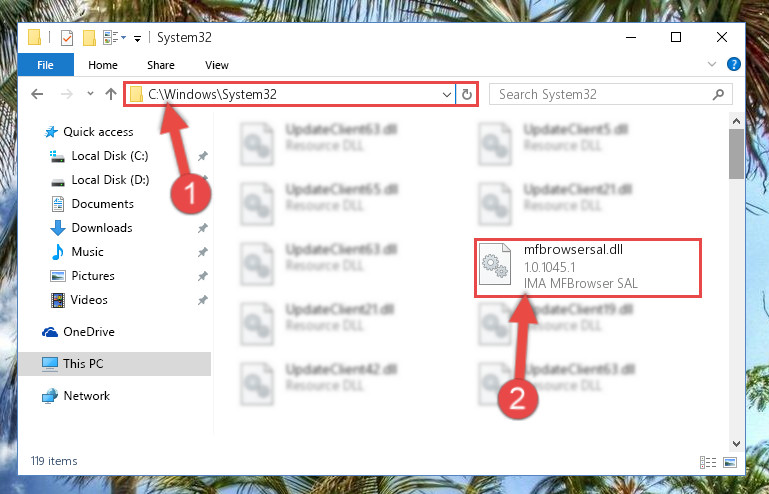Click the vertical scrollbar thumb
The height and width of the screenshot is (494, 769).
[736, 154]
